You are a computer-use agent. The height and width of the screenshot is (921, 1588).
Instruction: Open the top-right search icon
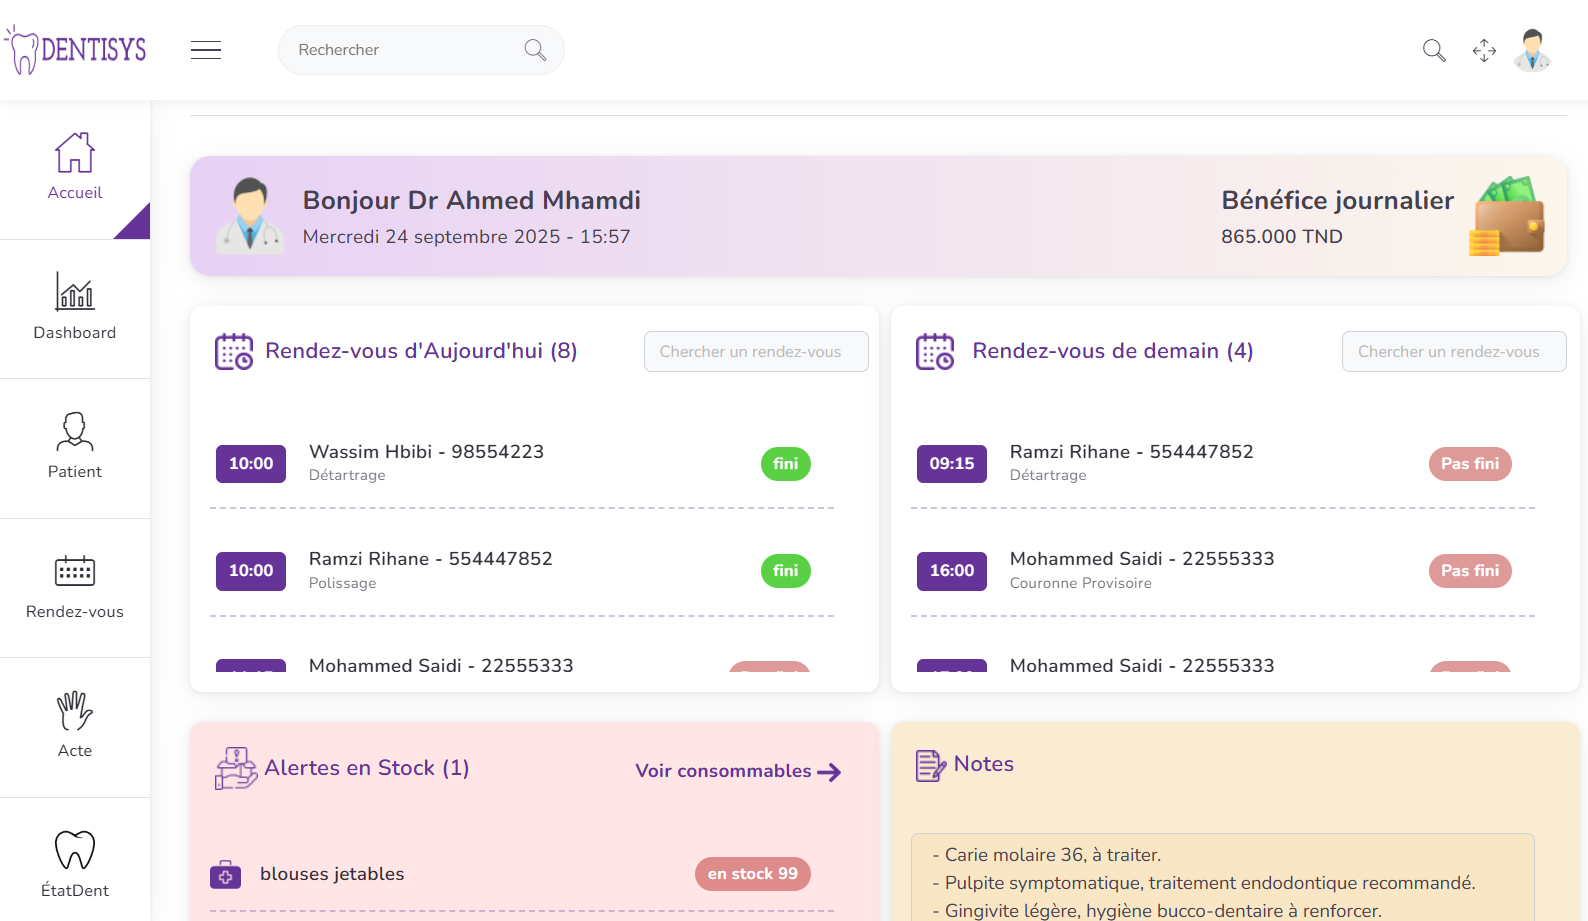coord(1434,50)
